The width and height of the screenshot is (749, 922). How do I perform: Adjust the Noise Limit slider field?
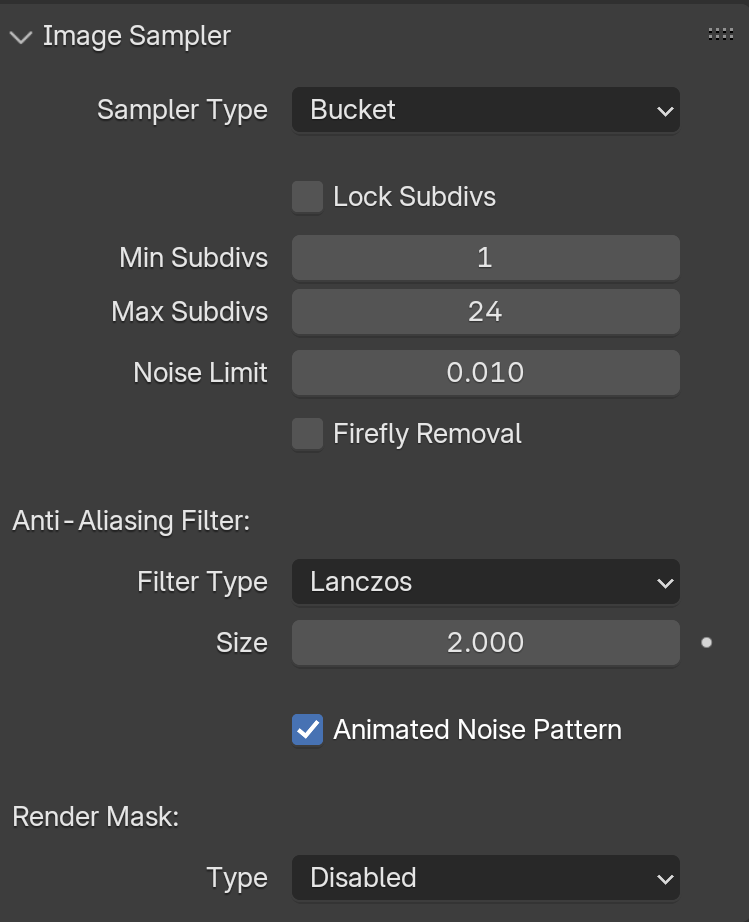(486, 373)
